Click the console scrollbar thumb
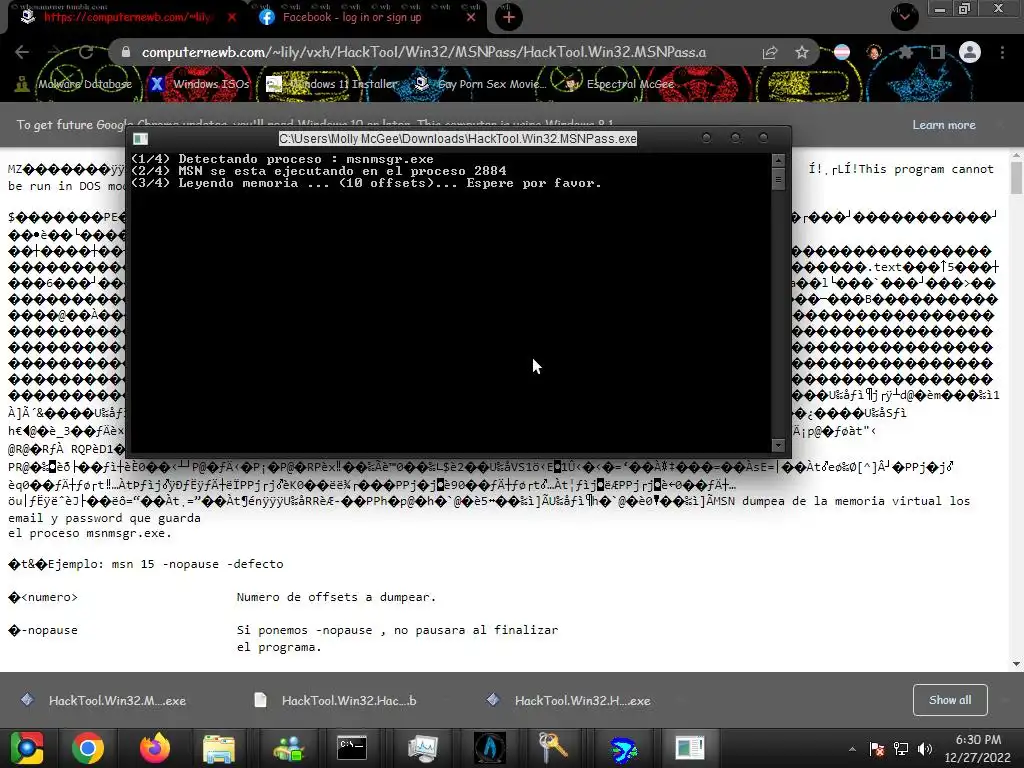The height and width of the screenshot is (768, 1024). pyautogui.click(x=778, y=178)
